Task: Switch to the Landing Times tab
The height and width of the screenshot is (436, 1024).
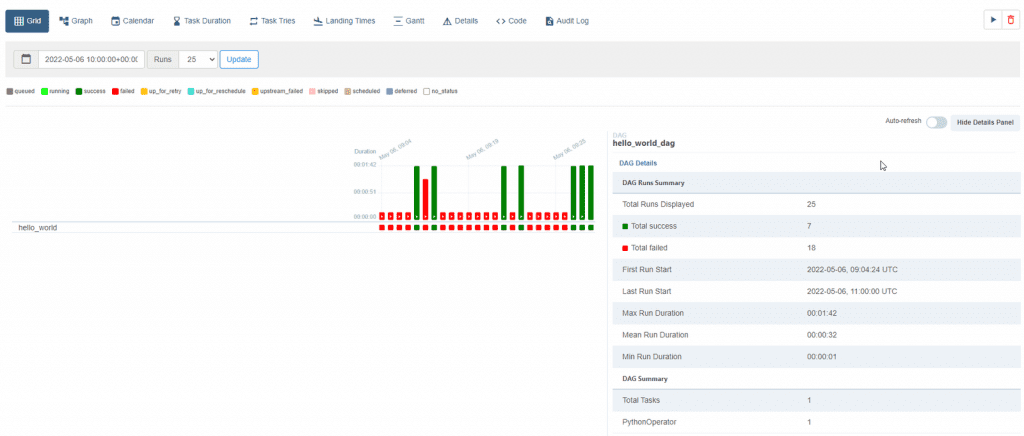Action: [x=344, y=21]
